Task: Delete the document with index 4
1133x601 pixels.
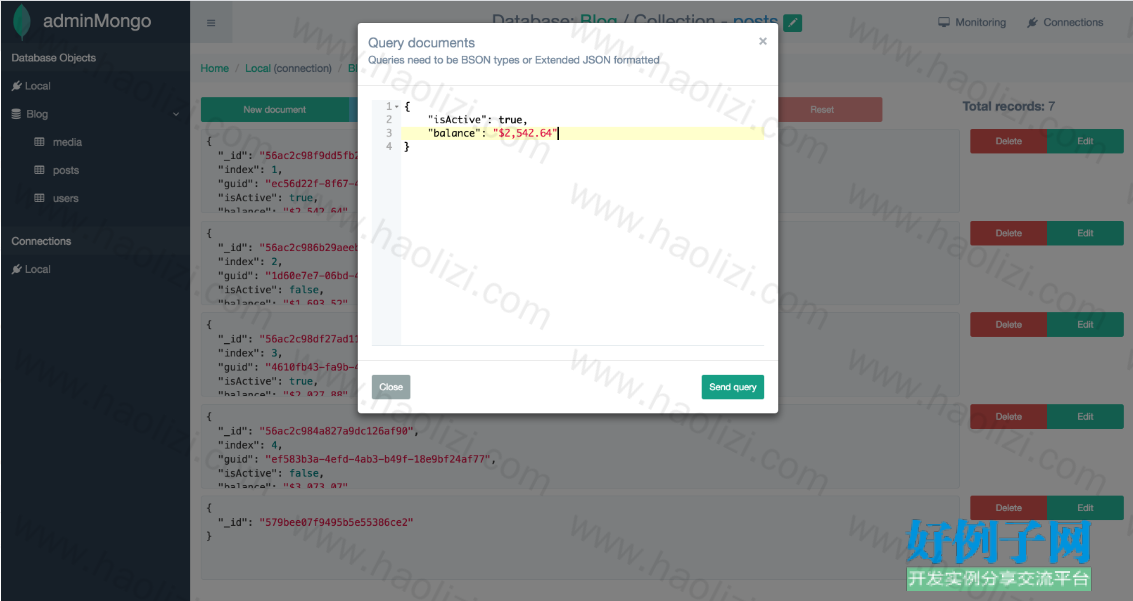Action: (x=1009, y=417)
